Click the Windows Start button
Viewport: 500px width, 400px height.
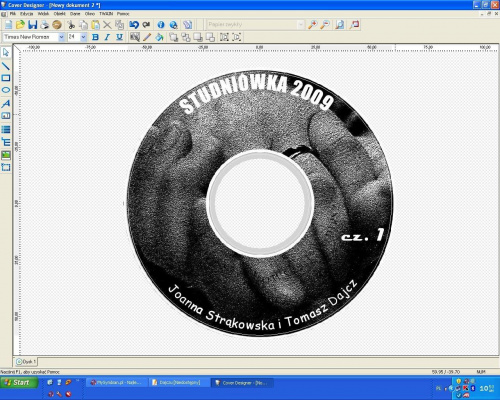point(19,383)
